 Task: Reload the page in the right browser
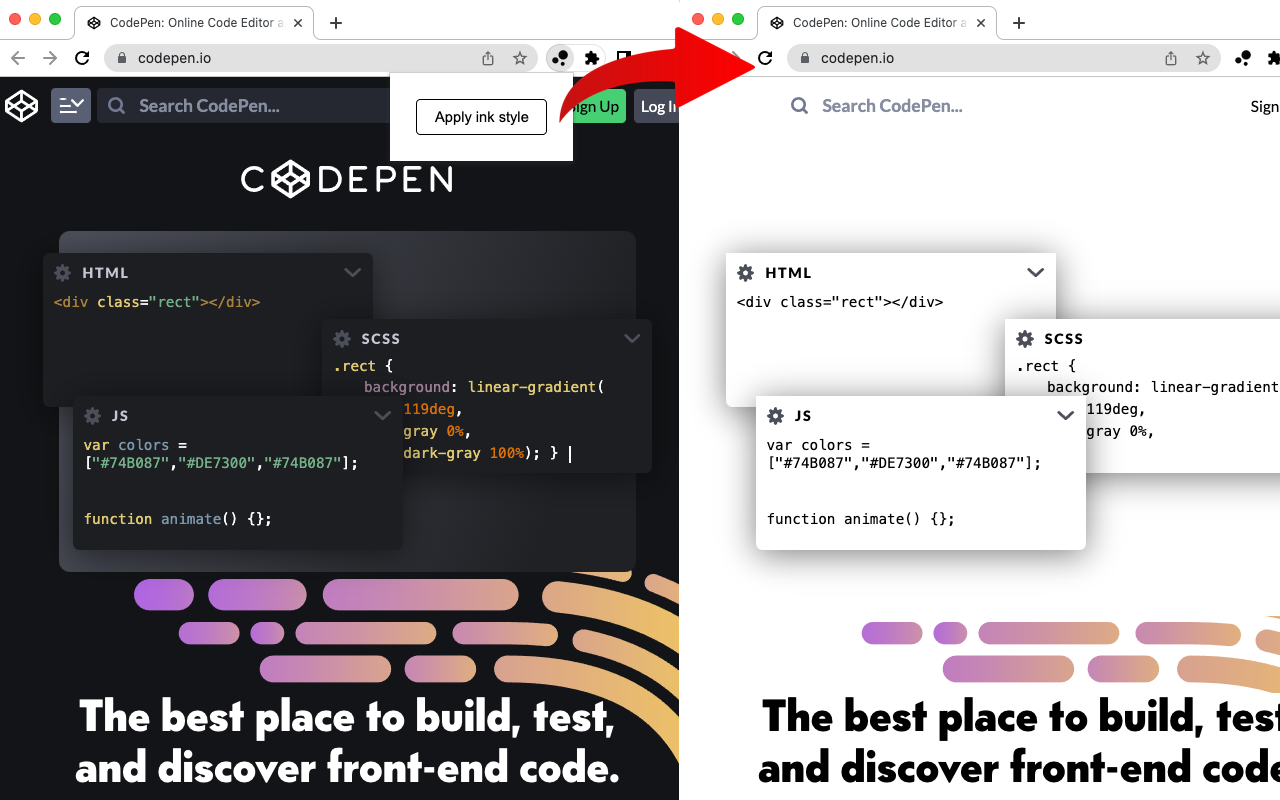pos(765,58)
